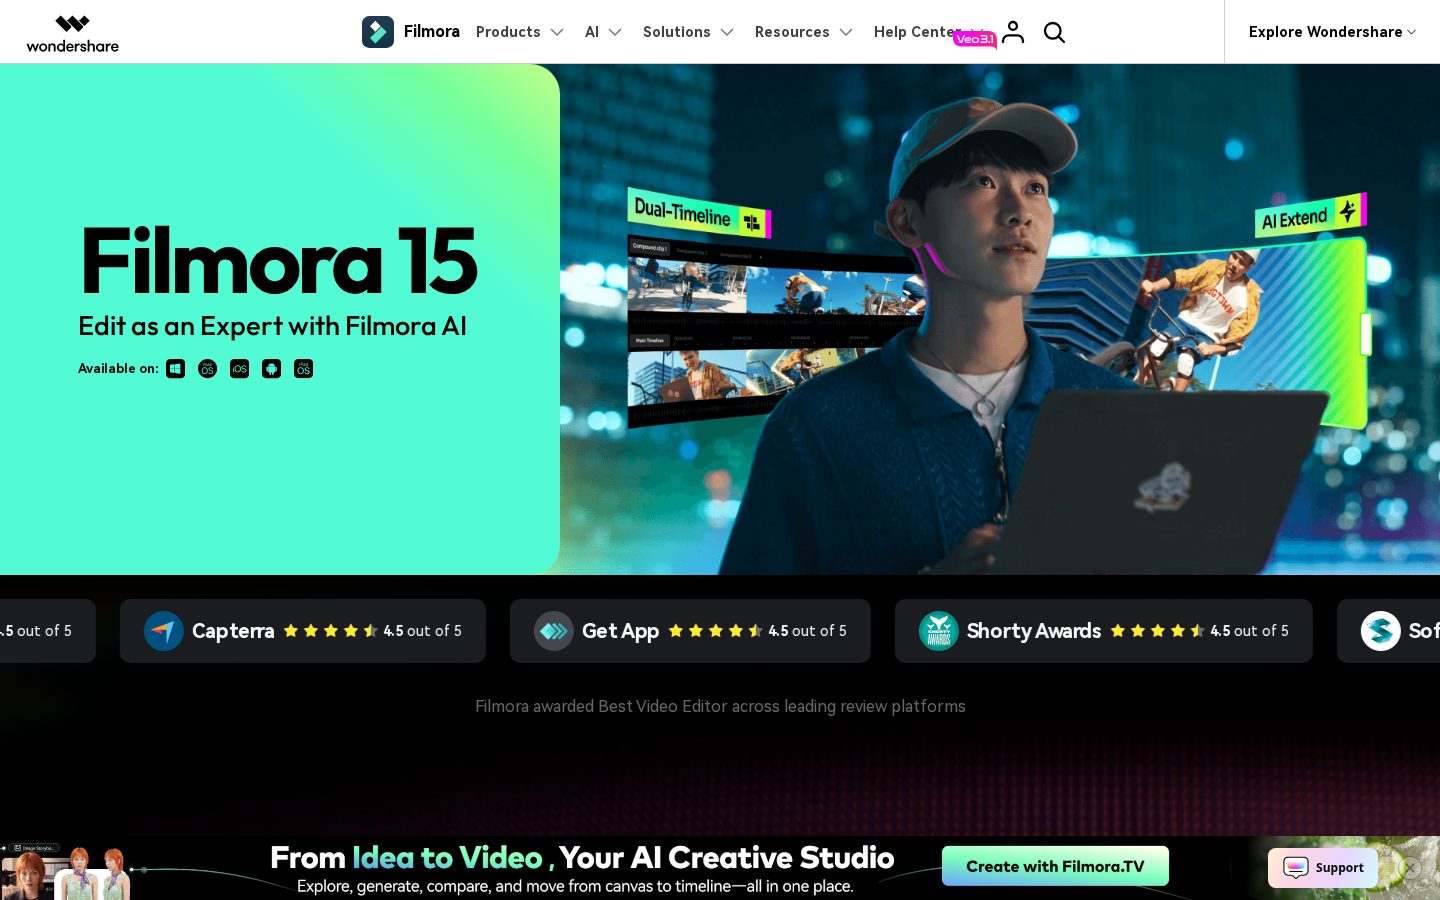Open the Get App 4.5 rating card
Viewport: 1440px width, 900px height.
pos(690,631)
